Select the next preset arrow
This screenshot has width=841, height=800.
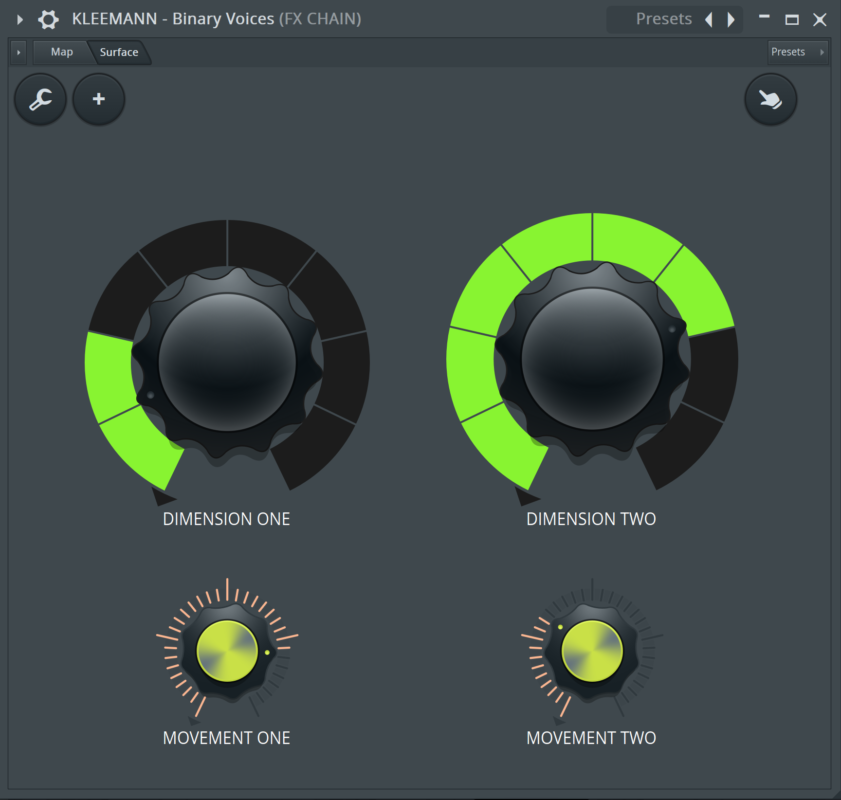tap(731, 19)
